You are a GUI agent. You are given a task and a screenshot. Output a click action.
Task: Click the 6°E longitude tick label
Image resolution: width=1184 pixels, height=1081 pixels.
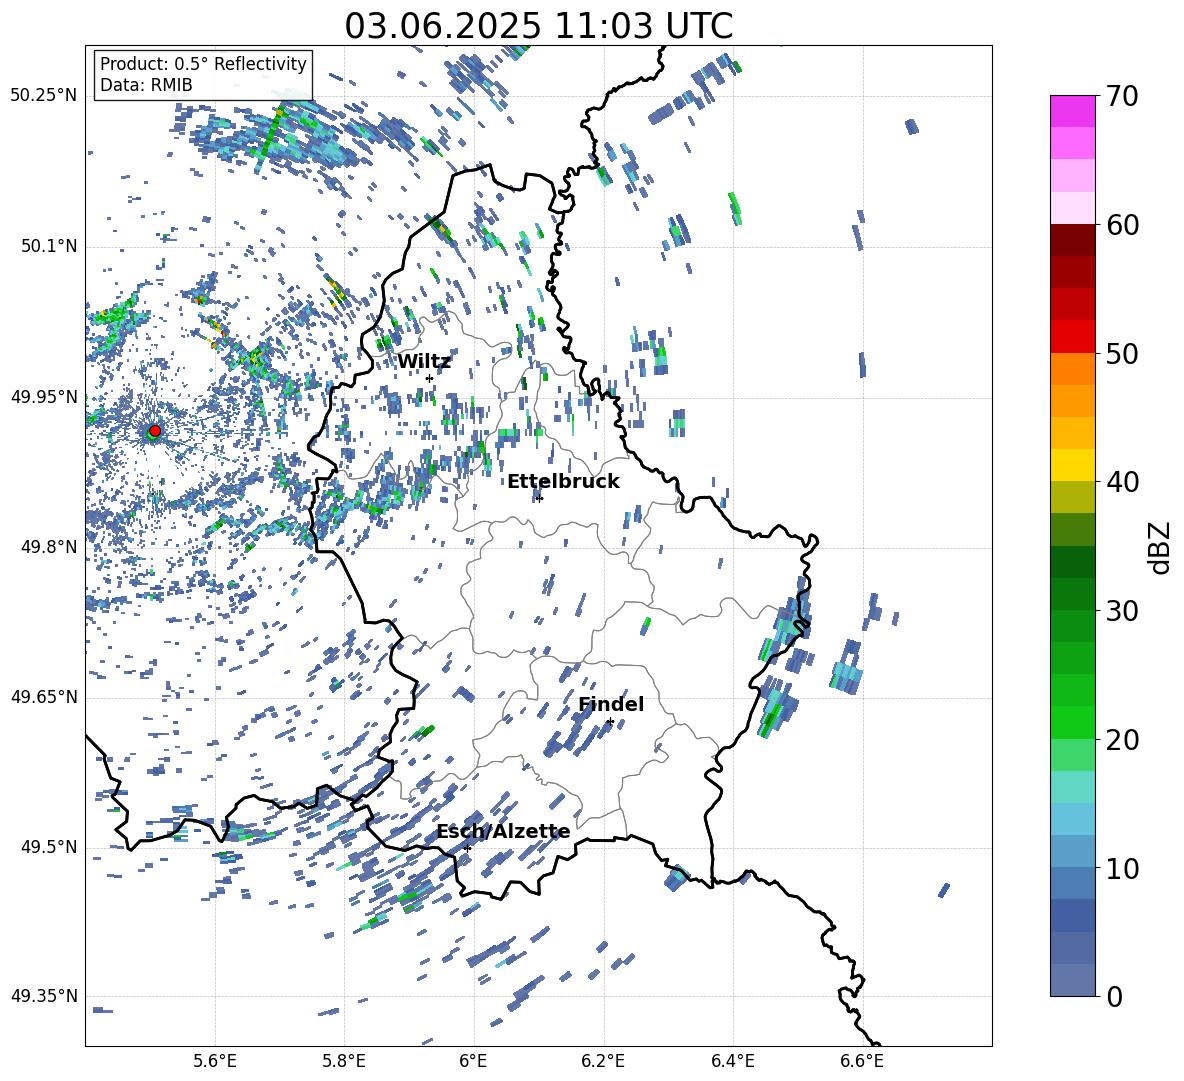pos(473,1061)
